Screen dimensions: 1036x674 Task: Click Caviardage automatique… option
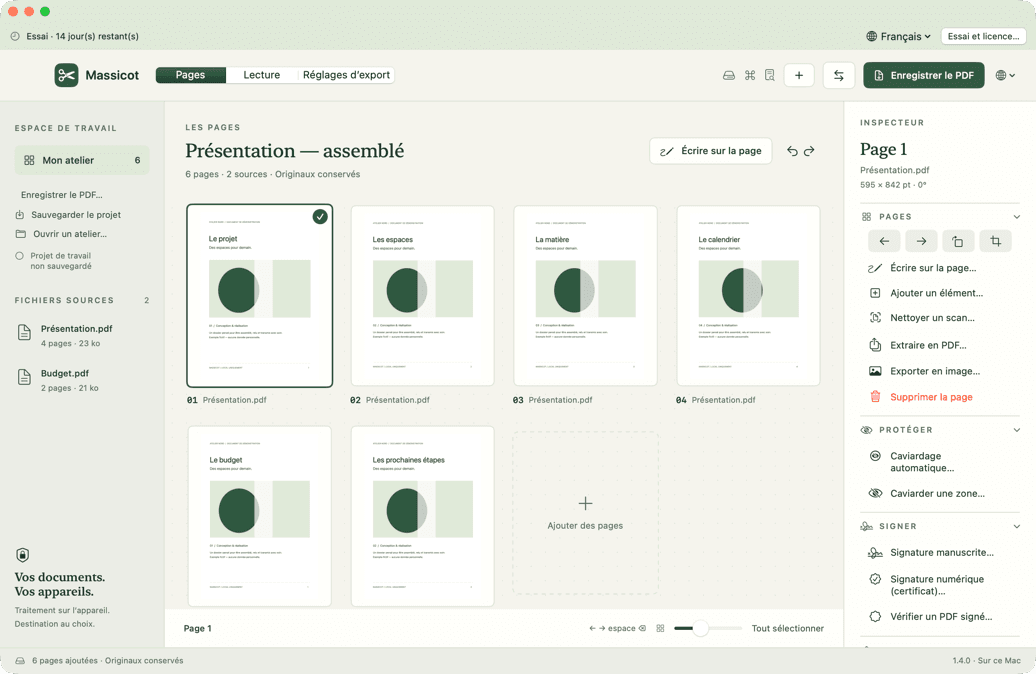click(922, 462)
